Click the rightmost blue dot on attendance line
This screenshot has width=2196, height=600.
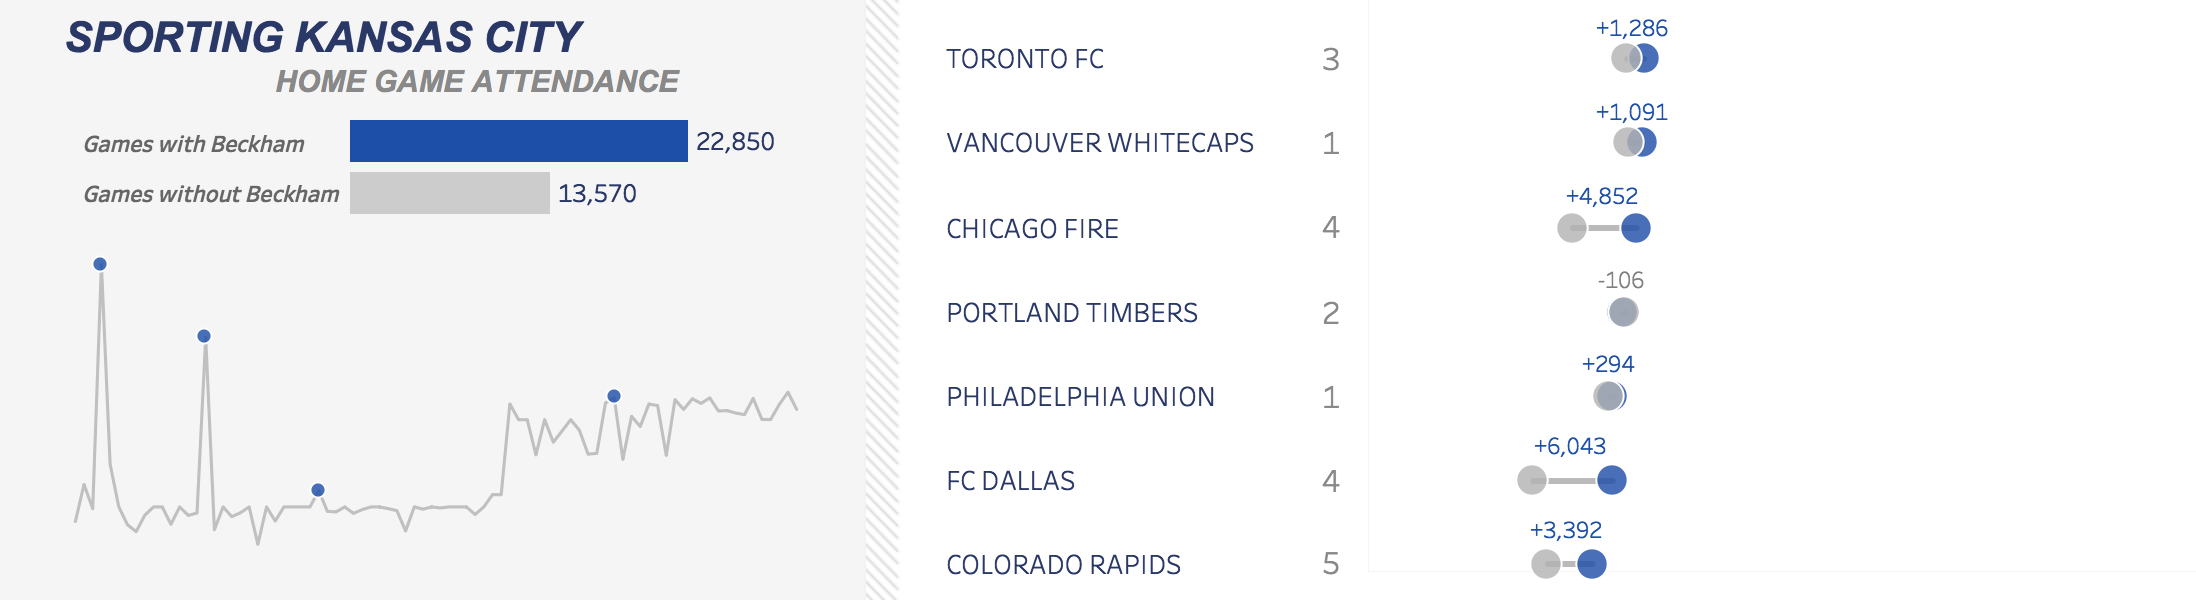[614, 396]
